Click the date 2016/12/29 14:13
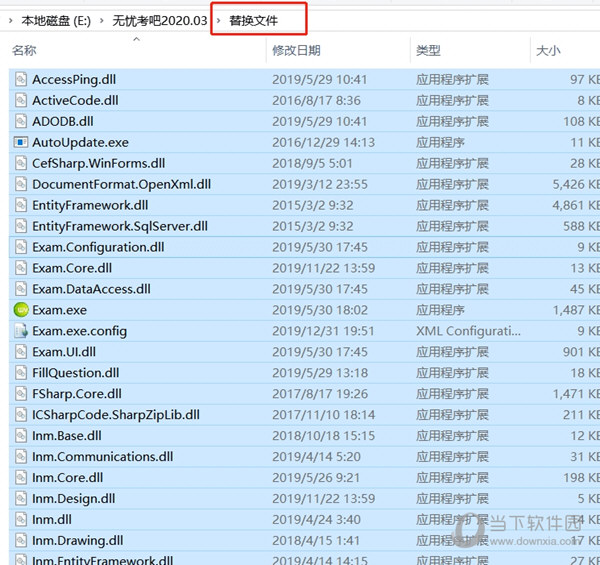Screen dimensions: 600x565 click(x=323, y=142)
